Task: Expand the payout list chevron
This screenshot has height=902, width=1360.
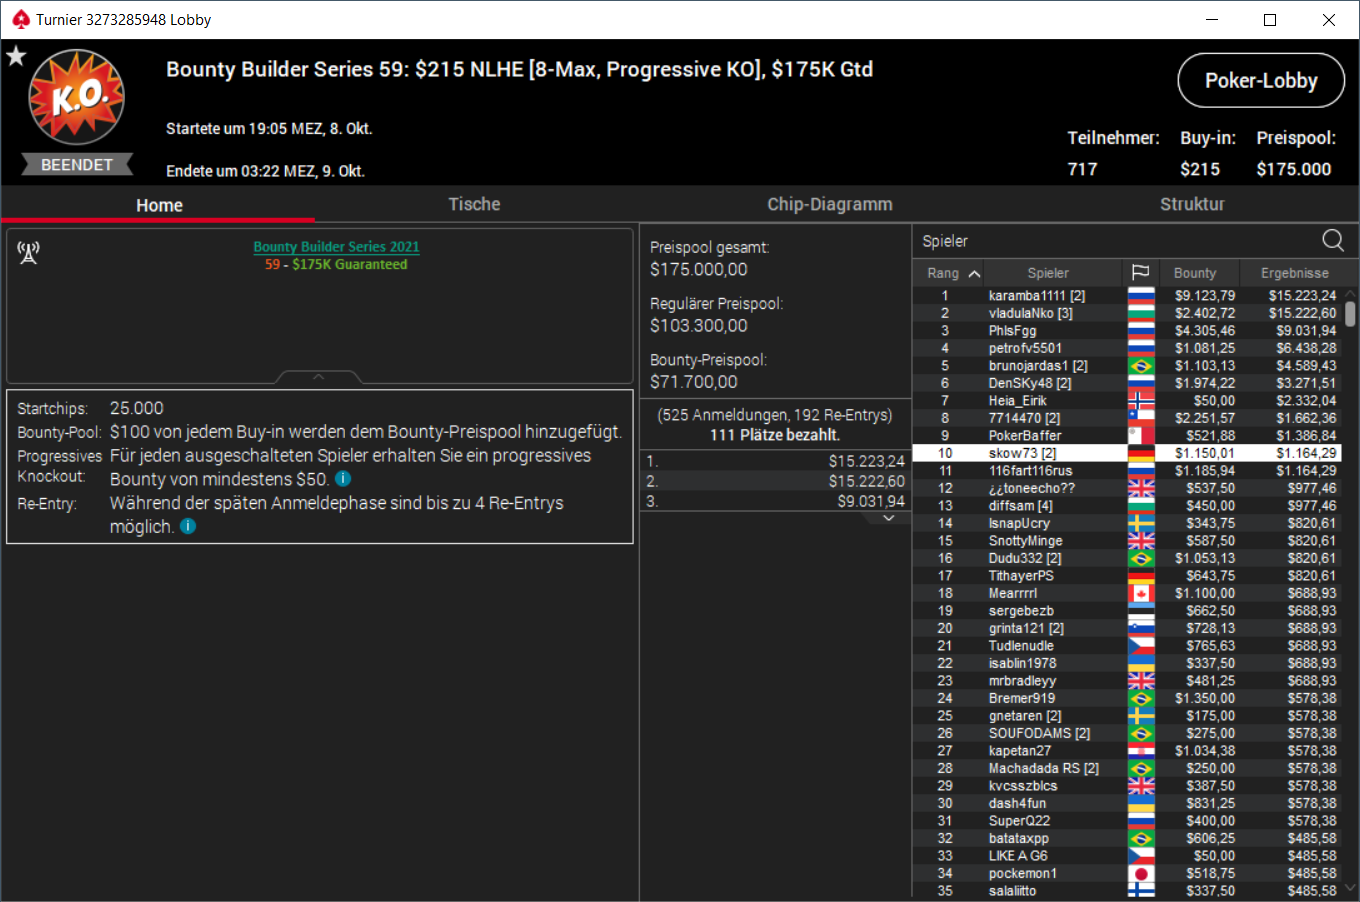Action: click(889, 518)
